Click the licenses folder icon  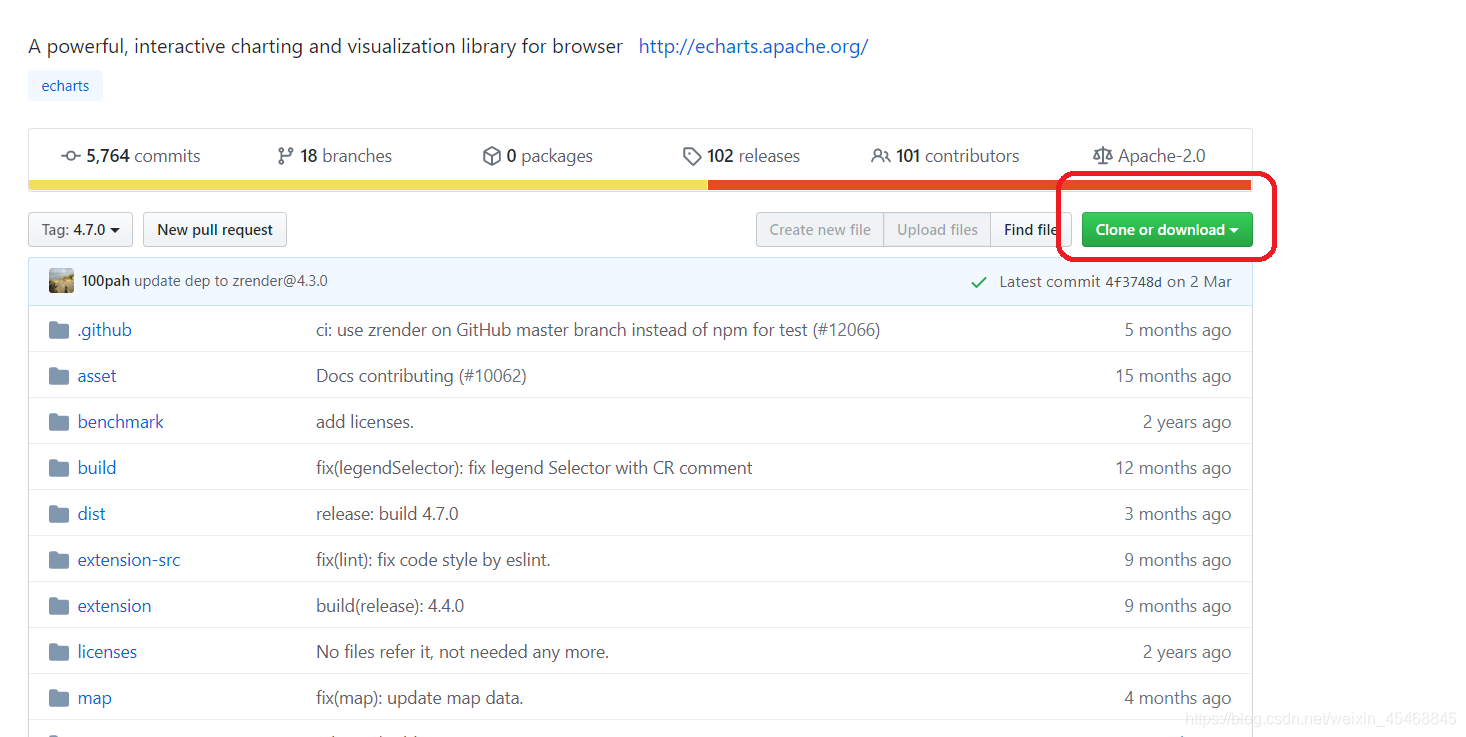pos(59,652)
